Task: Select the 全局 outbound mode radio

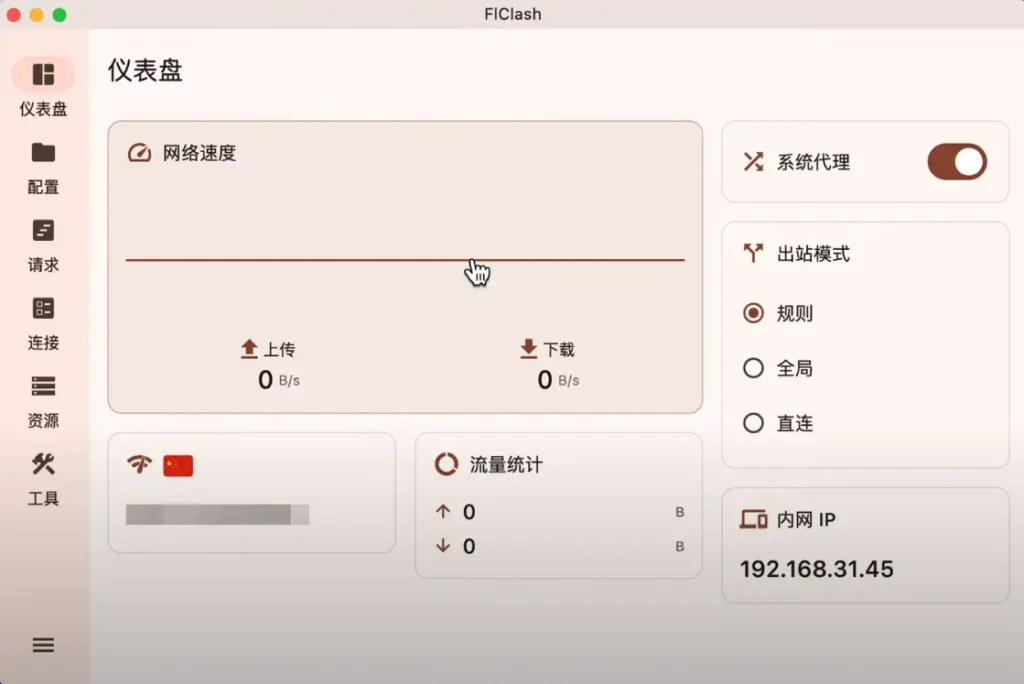Action: [x=753, y=368]
